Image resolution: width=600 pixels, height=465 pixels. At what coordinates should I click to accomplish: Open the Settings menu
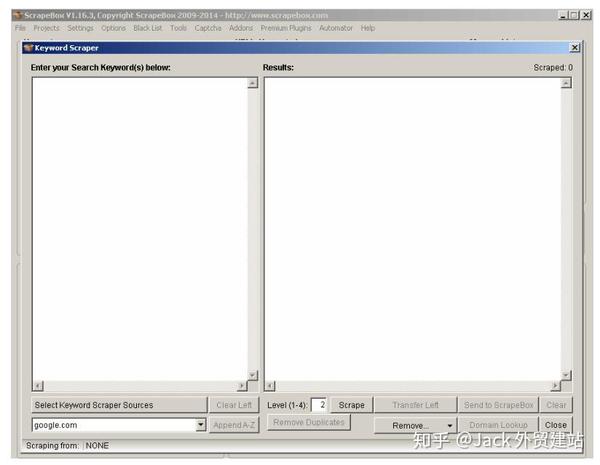pos(80,28)
